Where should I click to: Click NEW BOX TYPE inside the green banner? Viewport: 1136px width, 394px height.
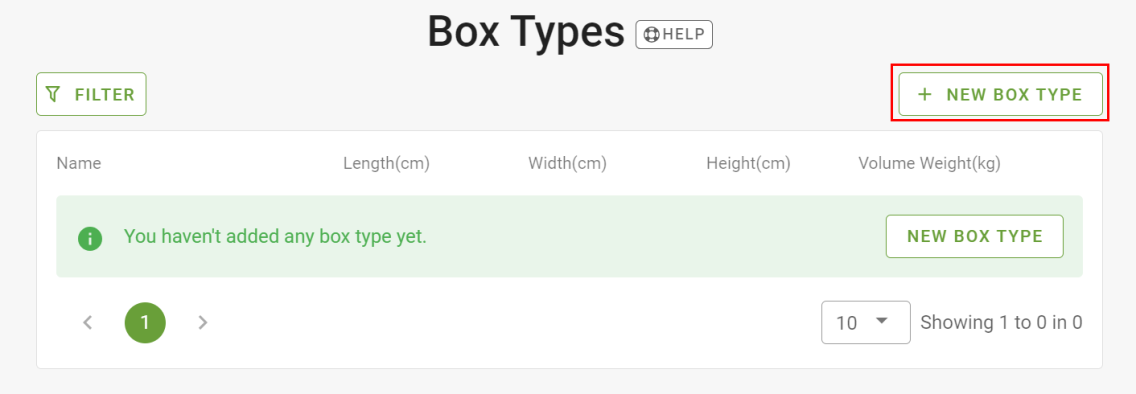click(974, 236)
